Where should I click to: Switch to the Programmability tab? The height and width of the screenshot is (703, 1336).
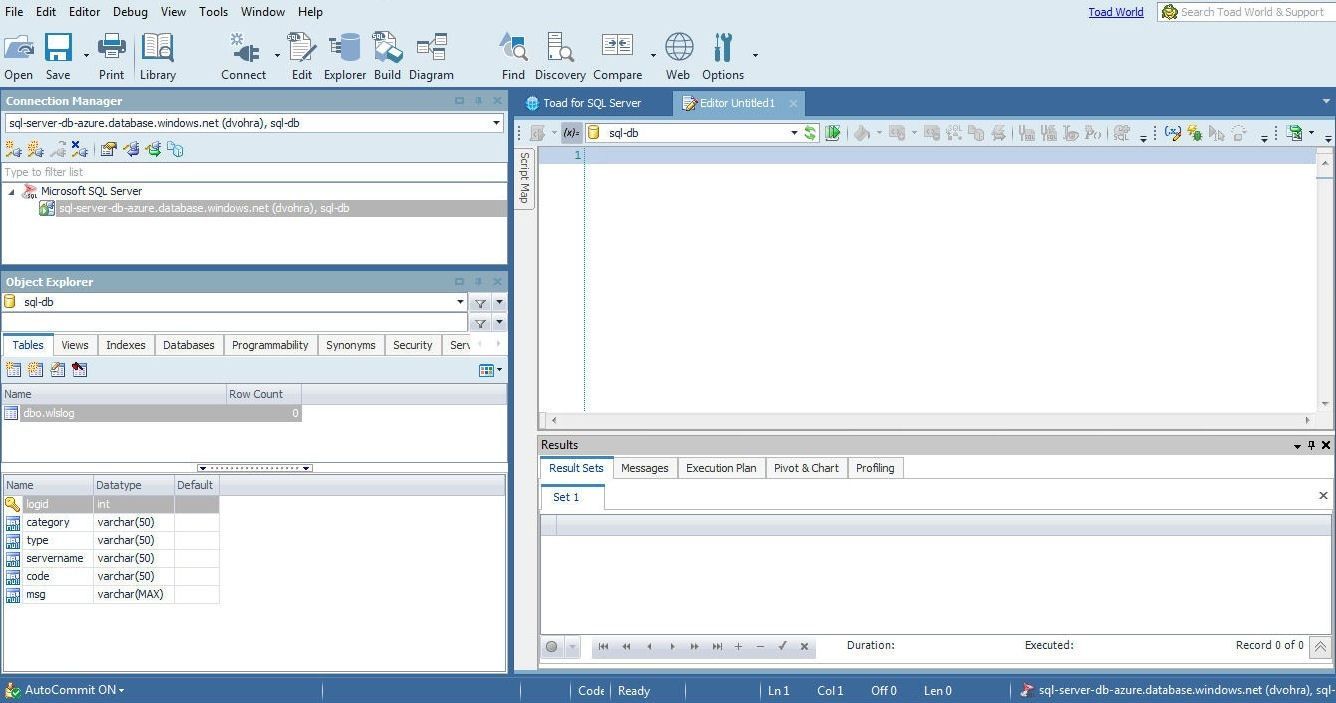pyautogui.click(x=270, y=345)
